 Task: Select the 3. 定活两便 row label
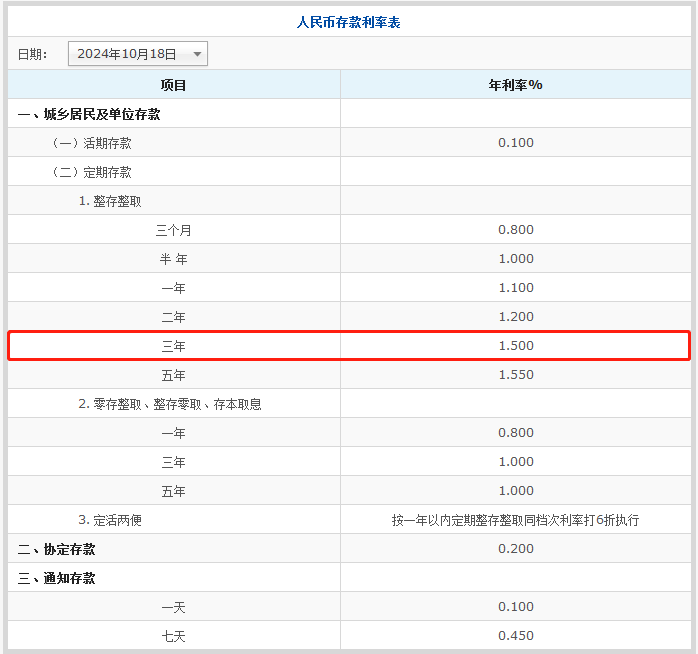point(110,520)
